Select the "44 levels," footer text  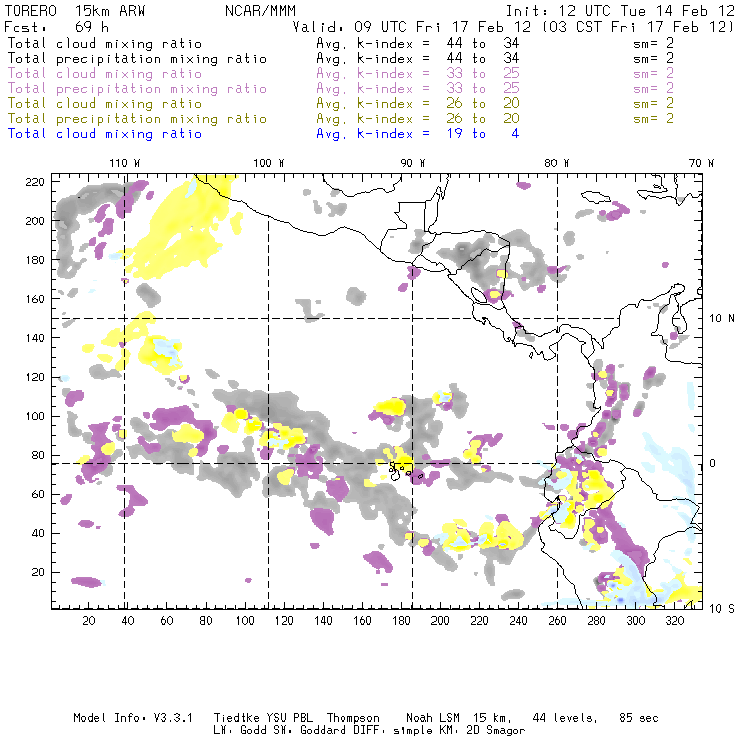[565, 718]
